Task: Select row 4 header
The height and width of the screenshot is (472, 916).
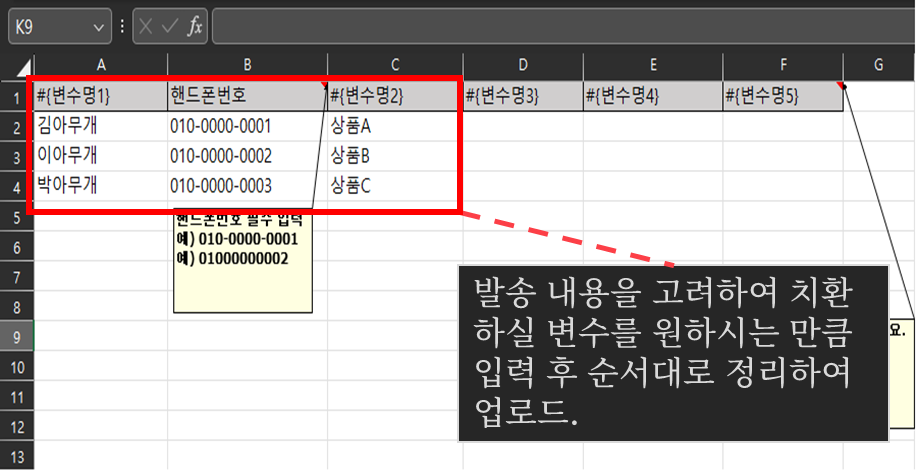Action: 17,187
